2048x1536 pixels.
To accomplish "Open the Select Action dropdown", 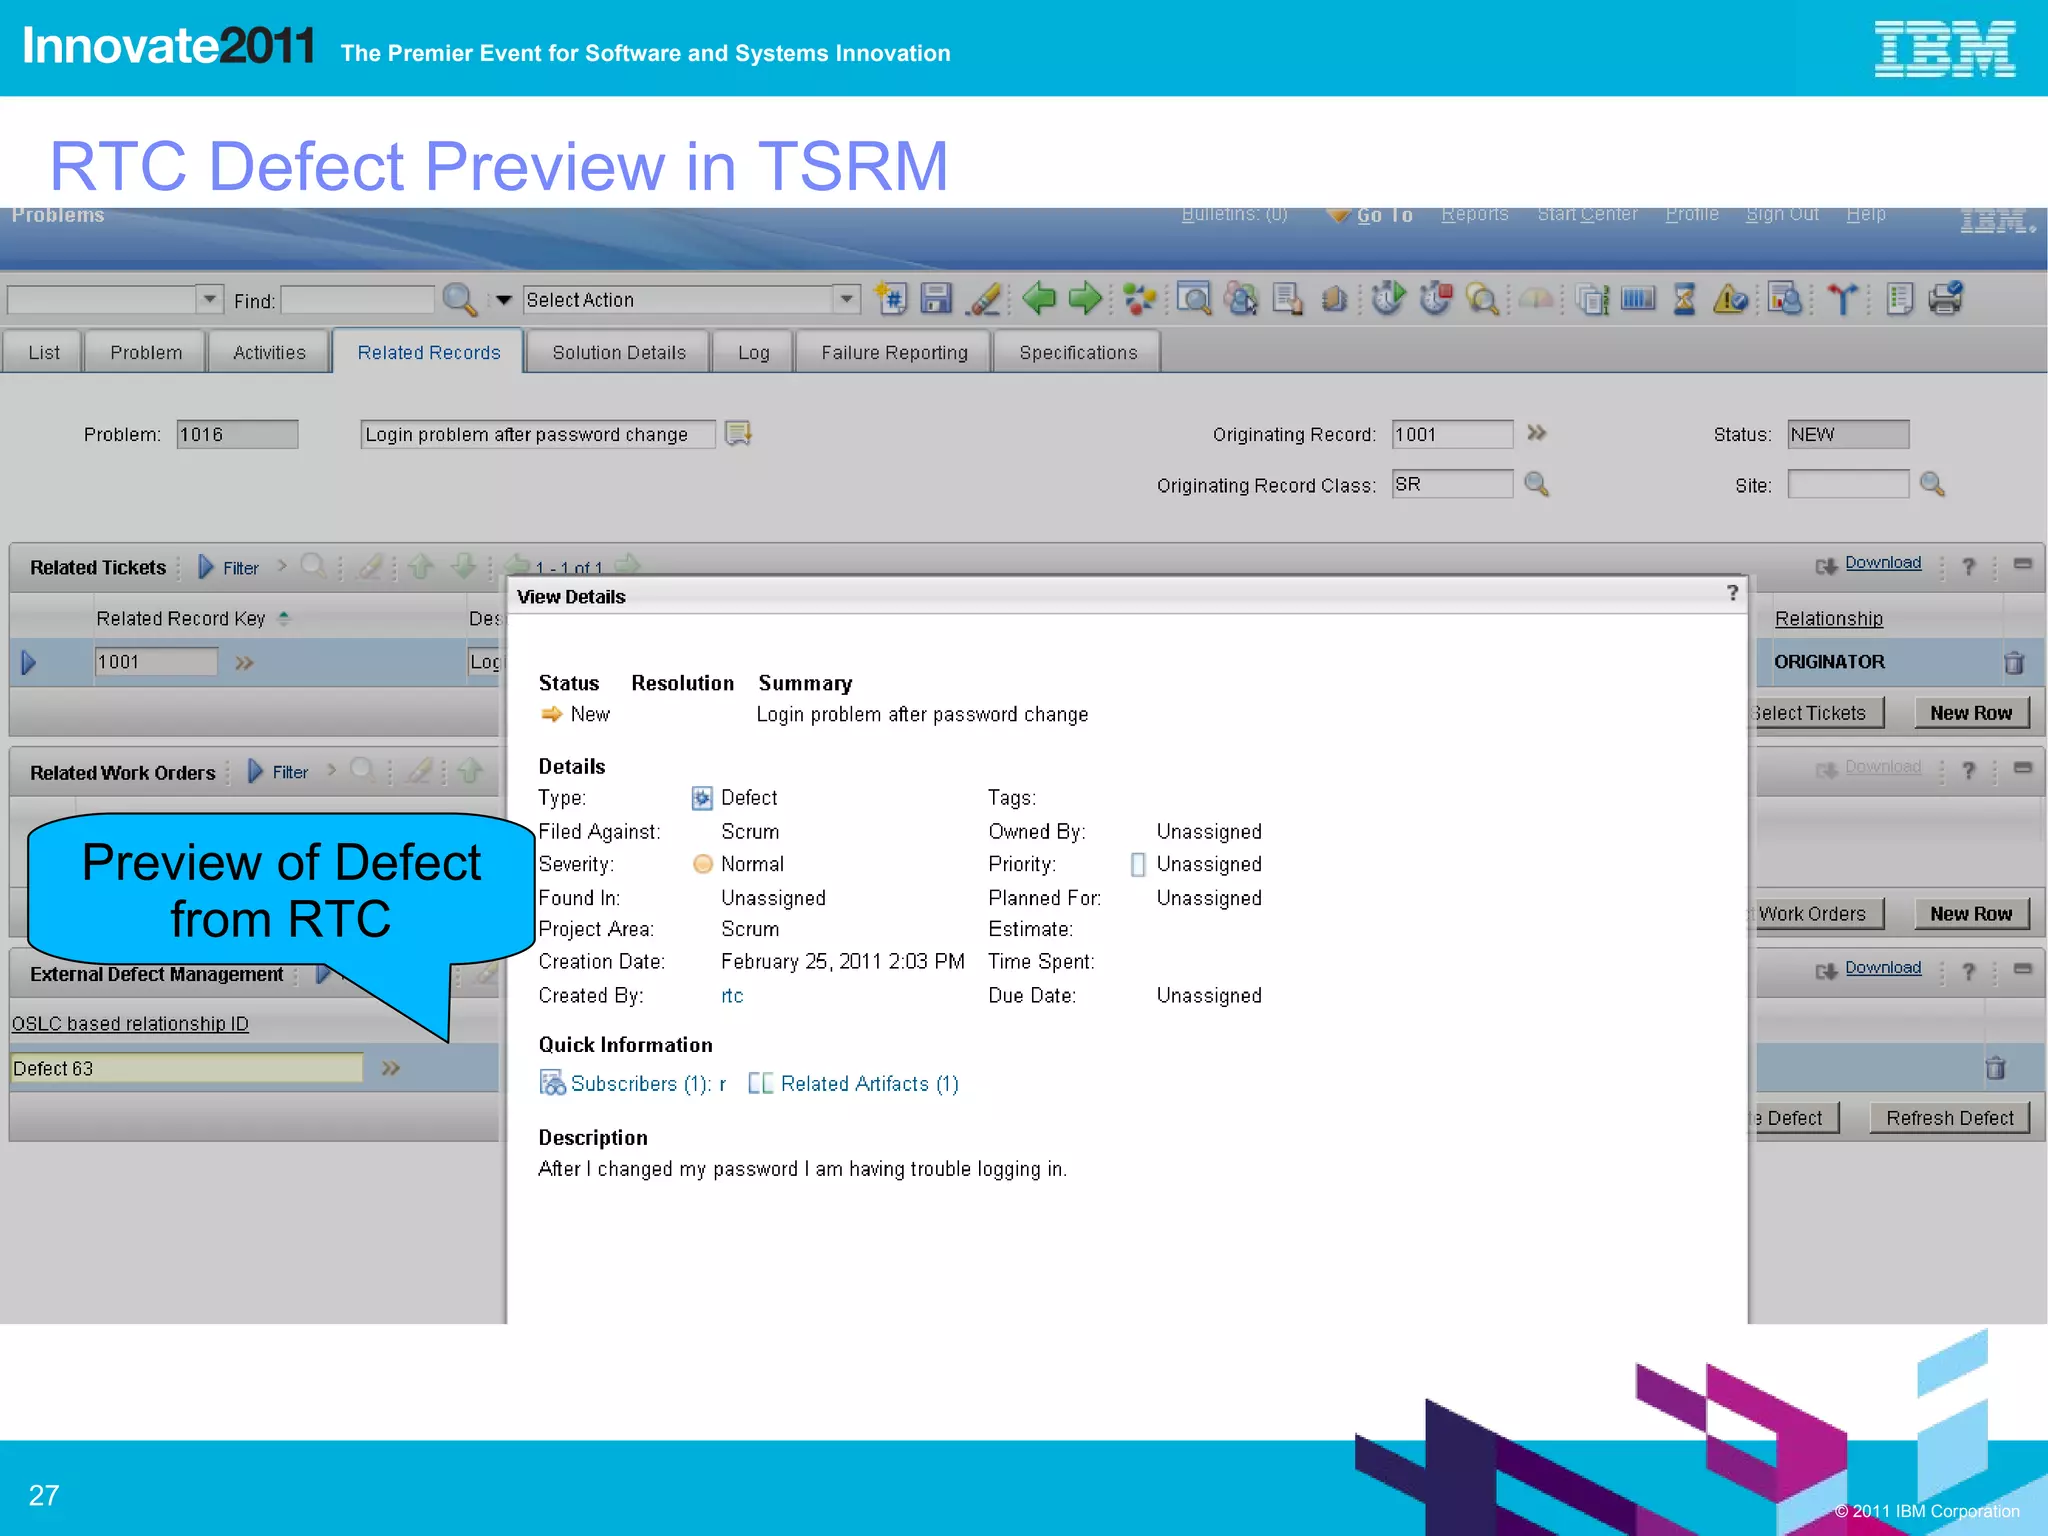I will 846,299.
